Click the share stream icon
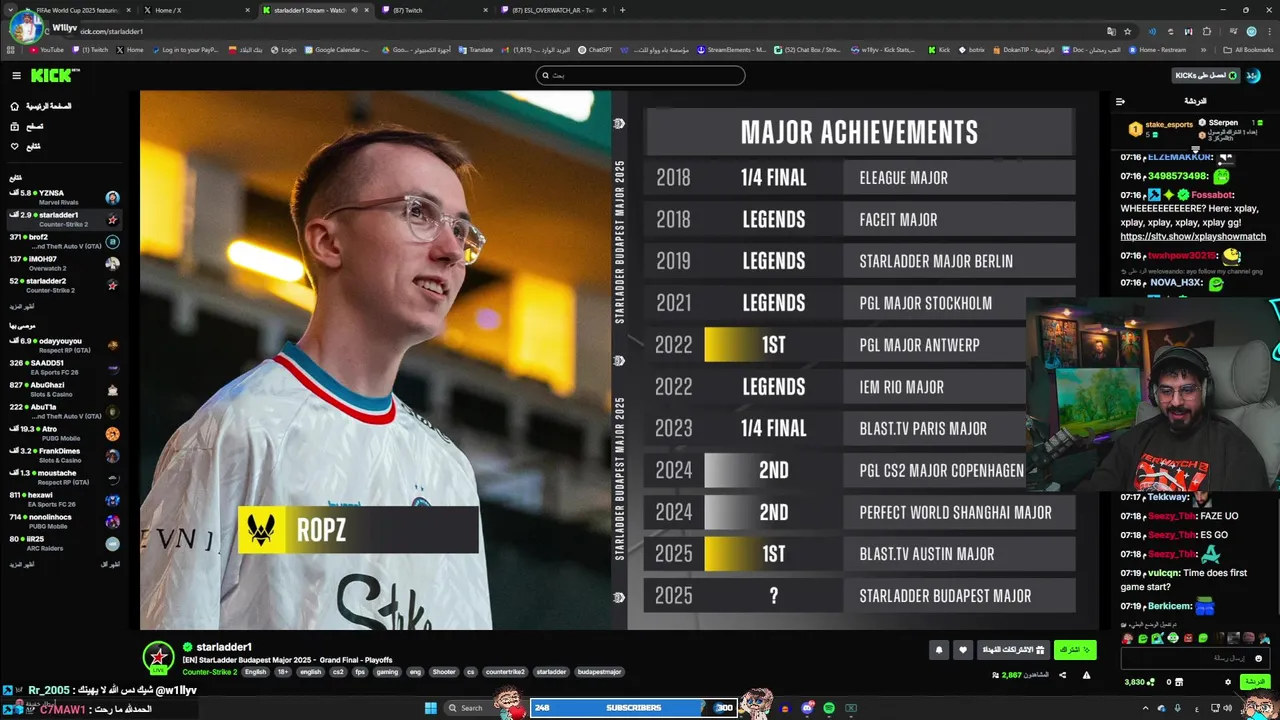This screenshot has width=1280, height=720. pyautogui.click(x=1062, y=675)
